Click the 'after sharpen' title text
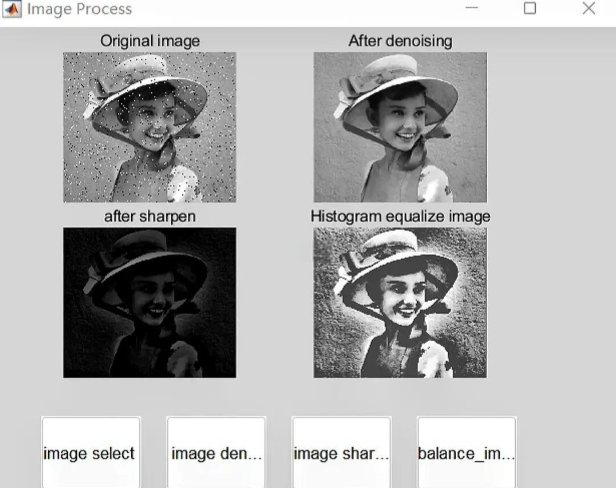The height and width of the screenshot is (488, 616). 150,216
